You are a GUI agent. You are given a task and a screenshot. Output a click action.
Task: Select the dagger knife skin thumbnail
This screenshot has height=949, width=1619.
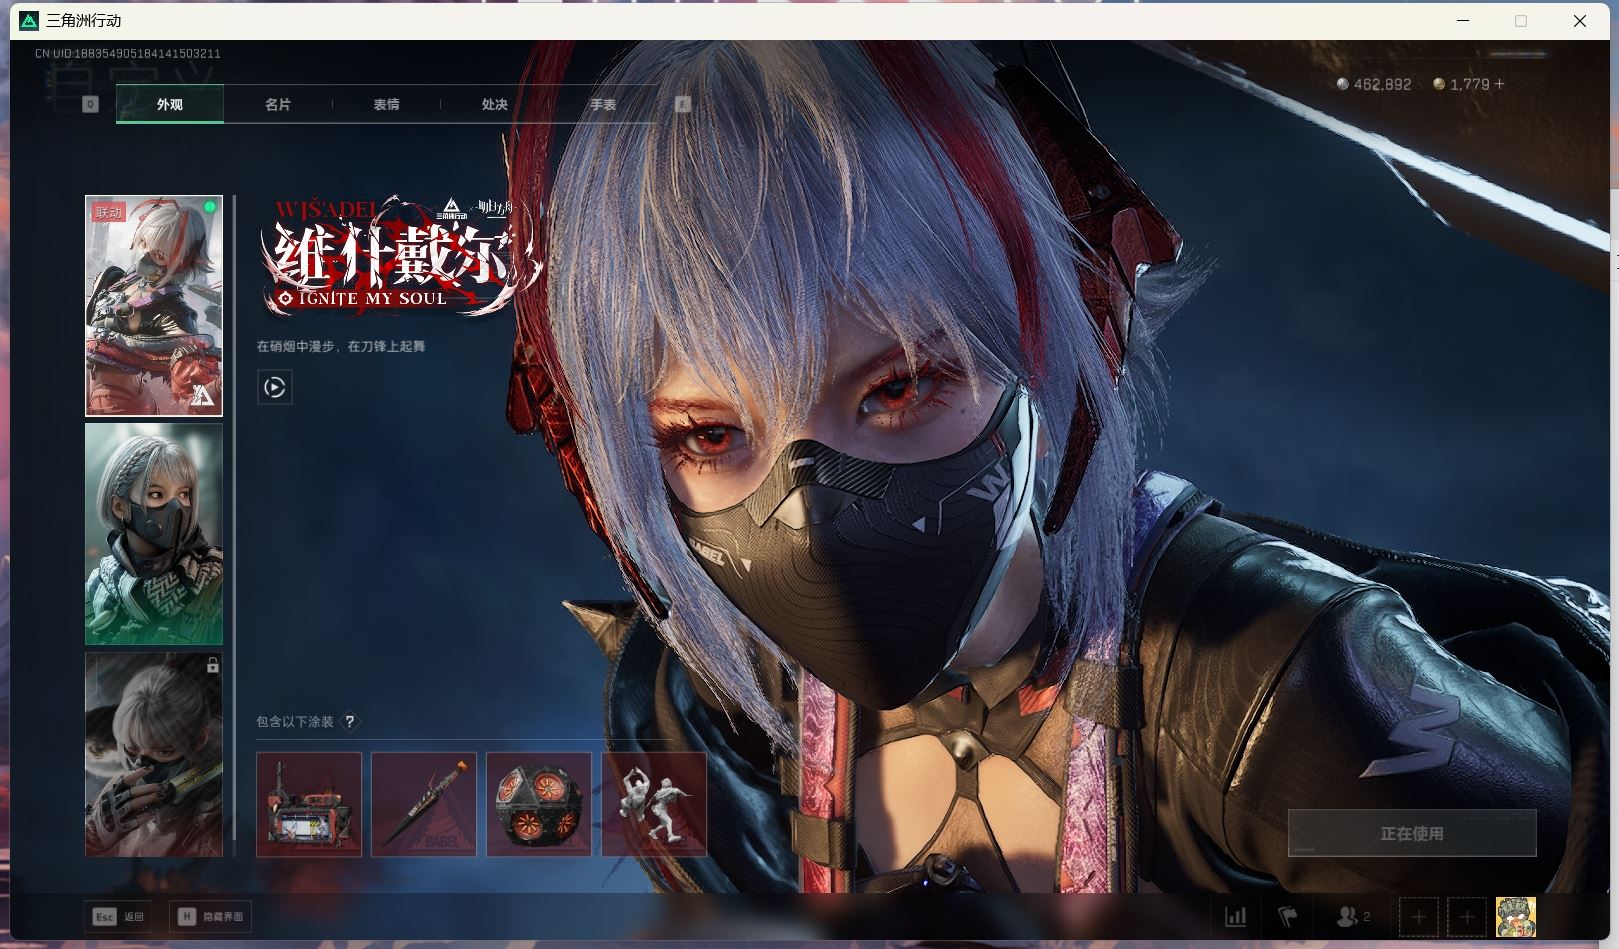[x=424, y=804]
